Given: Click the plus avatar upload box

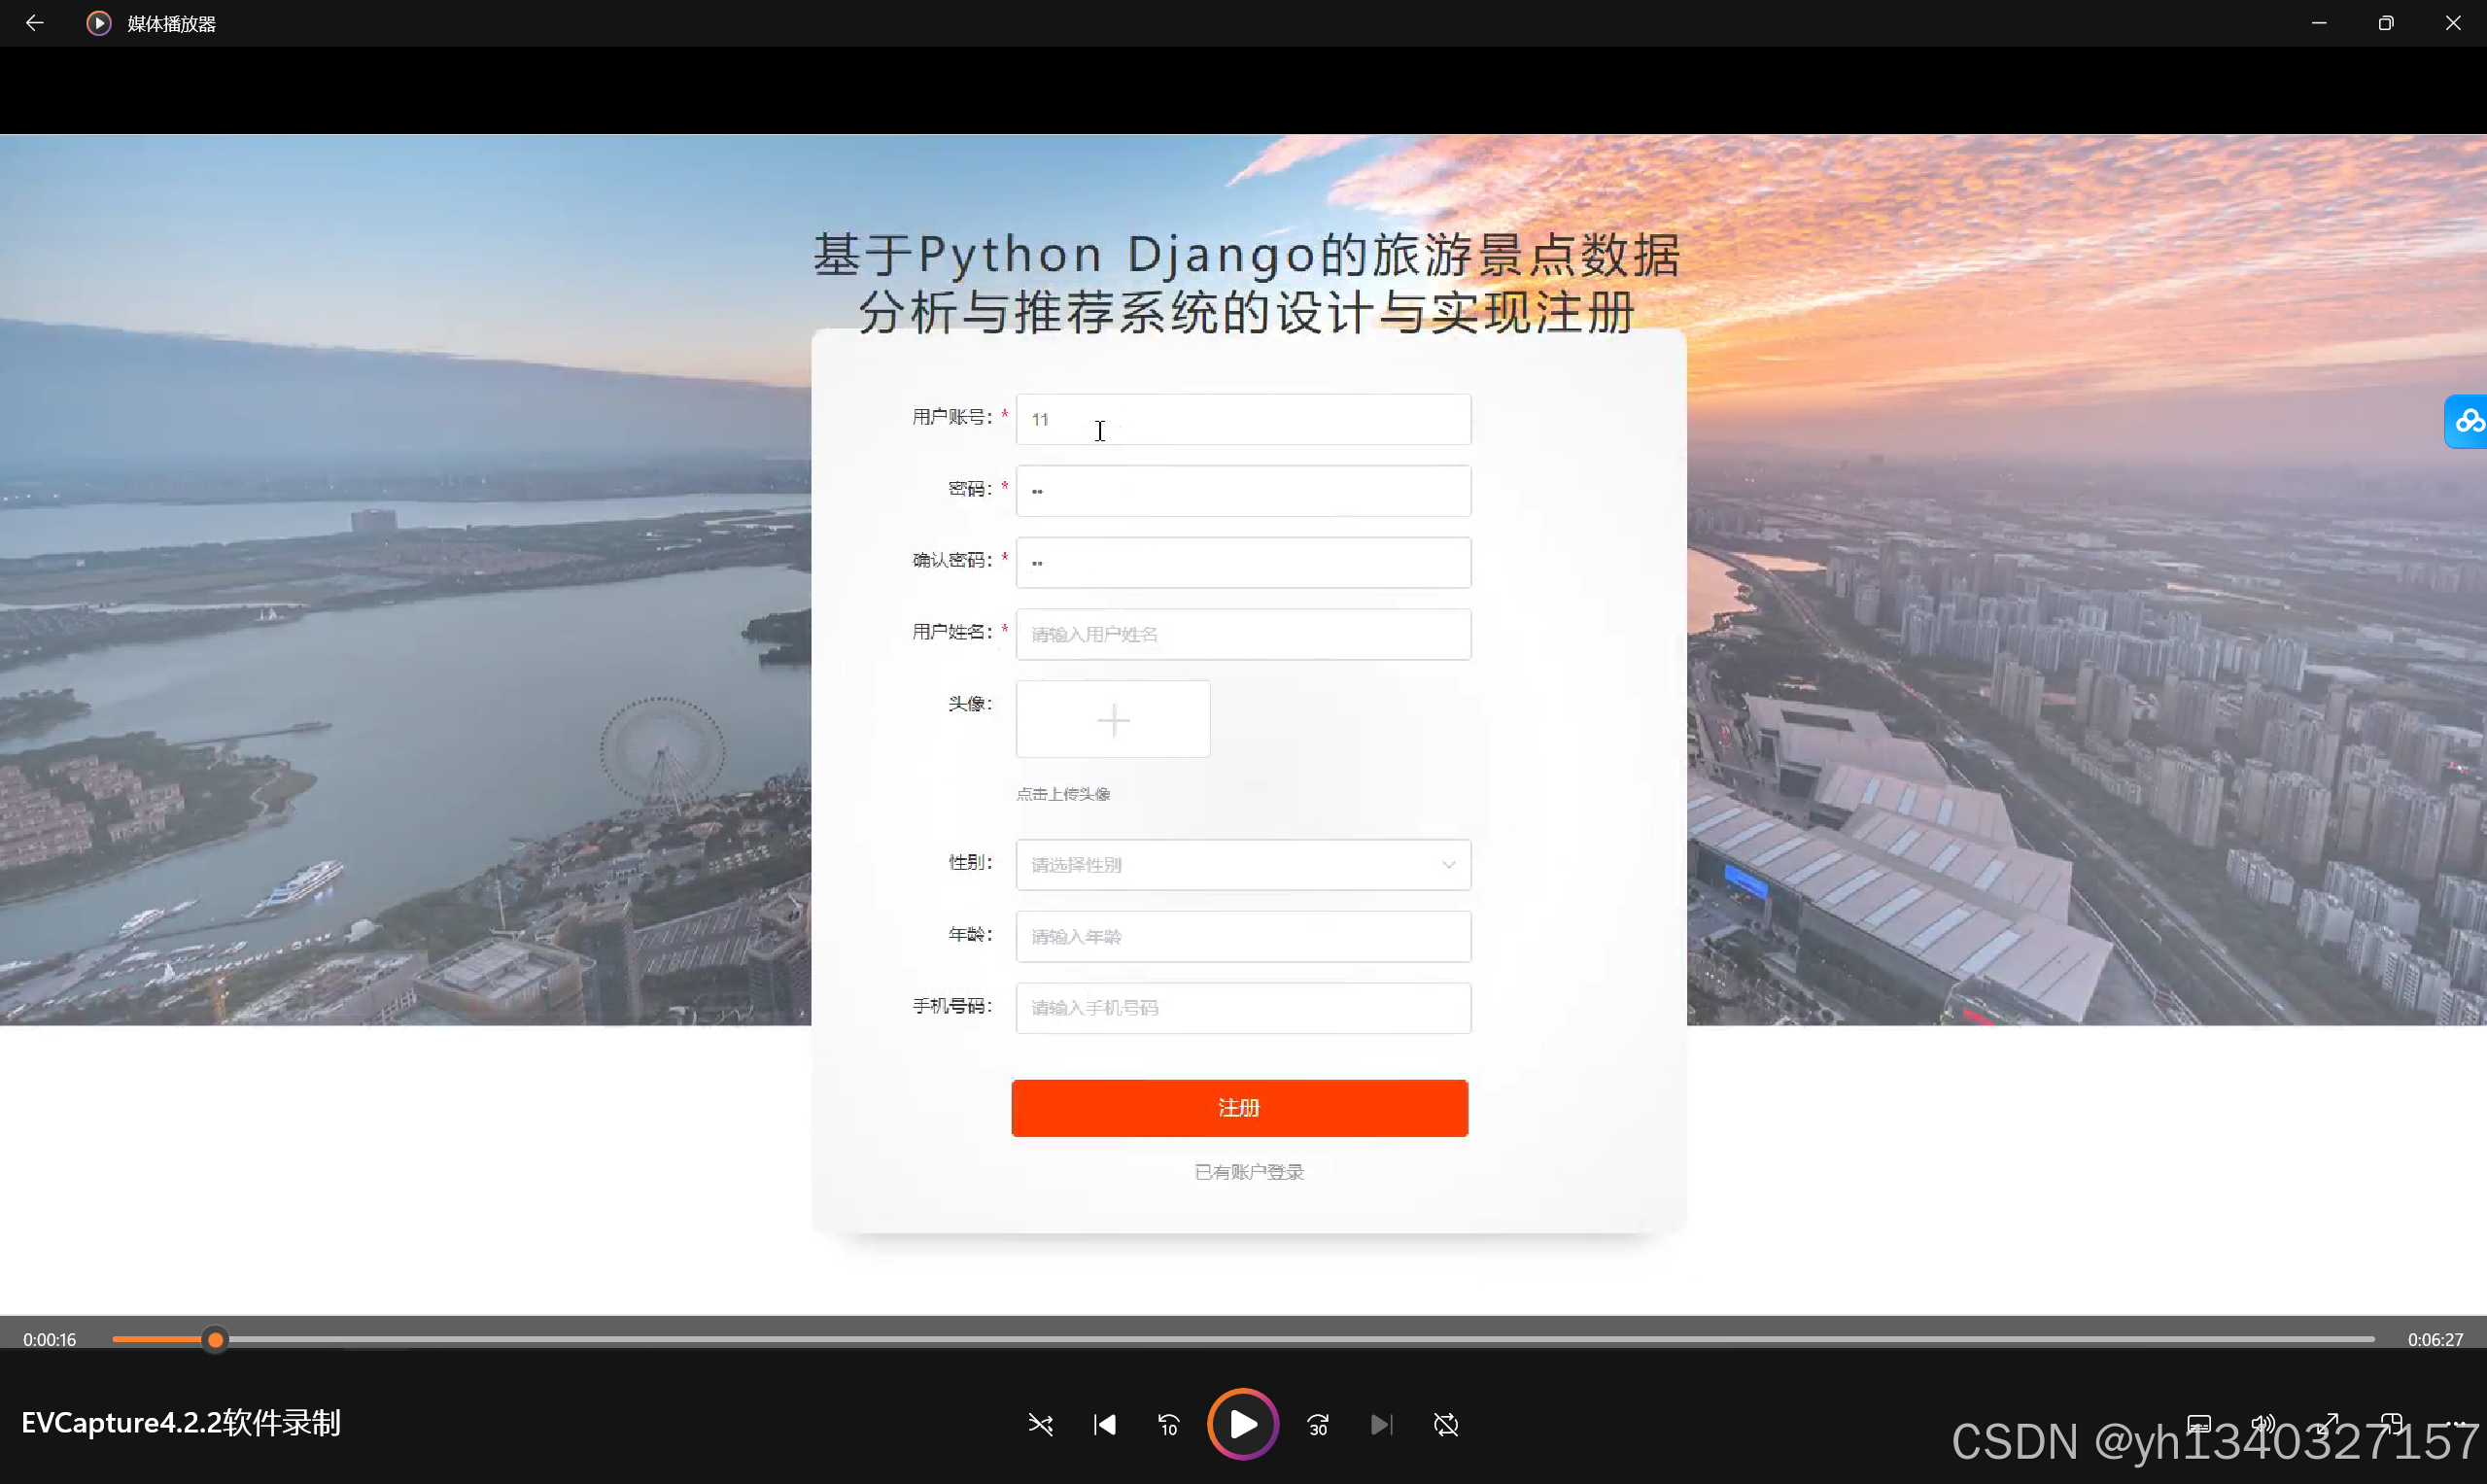Looking at the screenshot, I should 1113,719.
